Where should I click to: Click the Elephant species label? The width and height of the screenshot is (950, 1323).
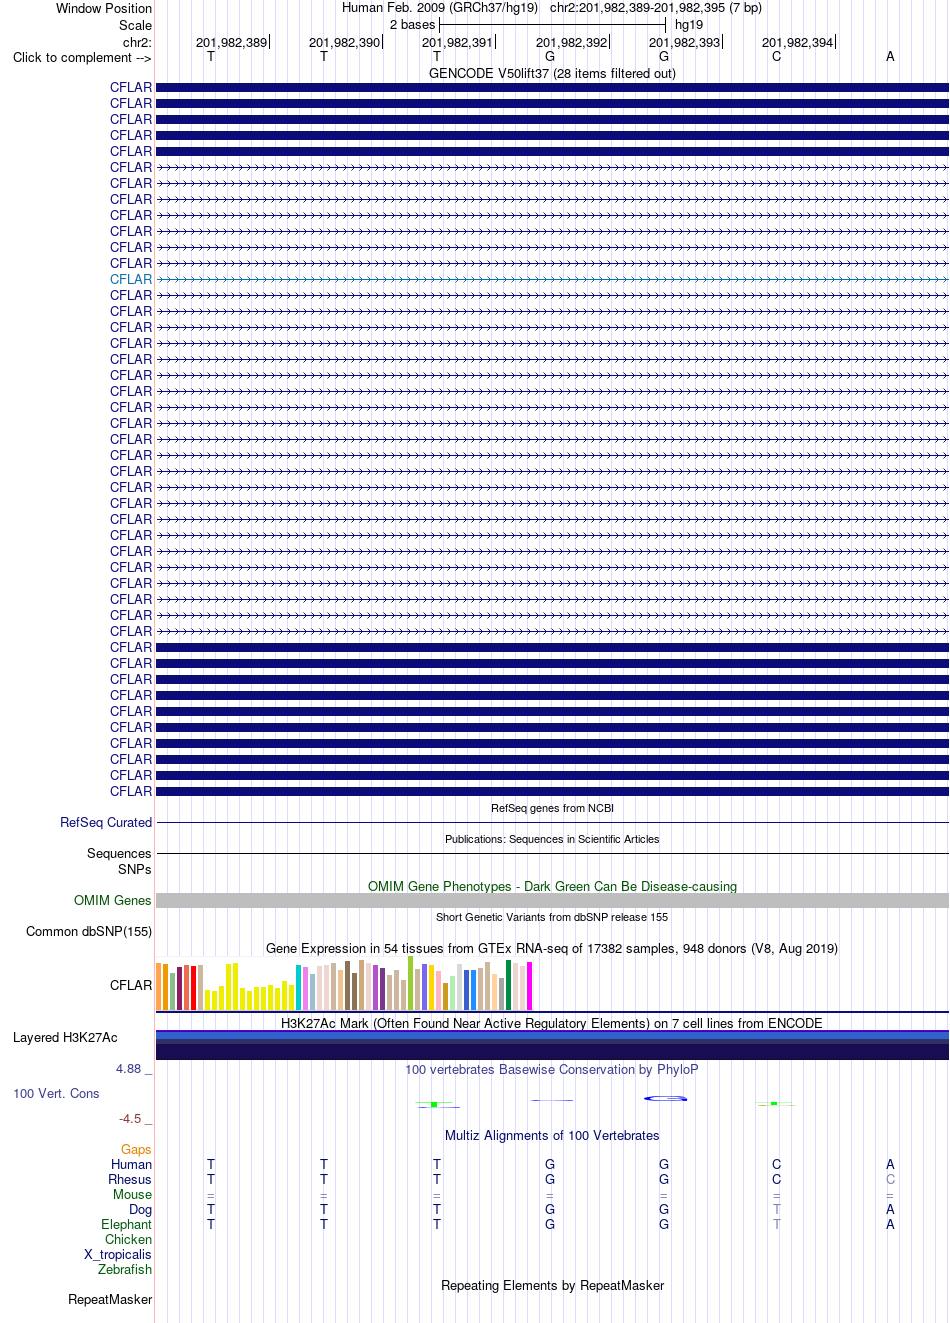click(x=126, y=1224)
